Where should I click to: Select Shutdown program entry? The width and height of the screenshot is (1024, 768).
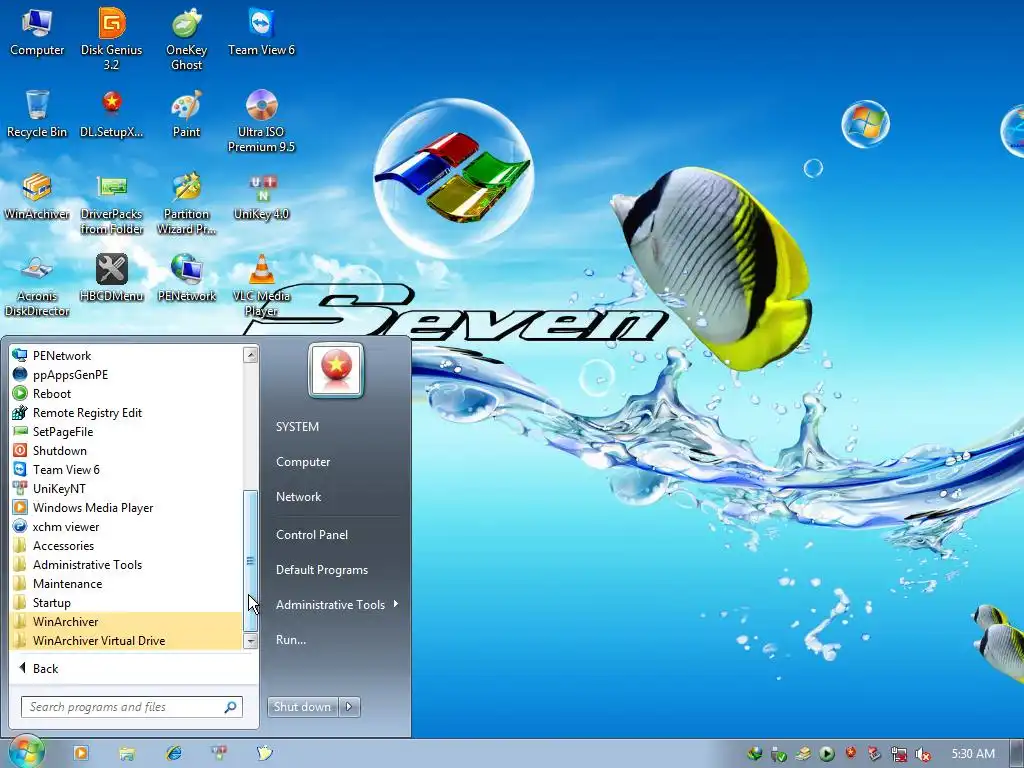click(125, 451)
